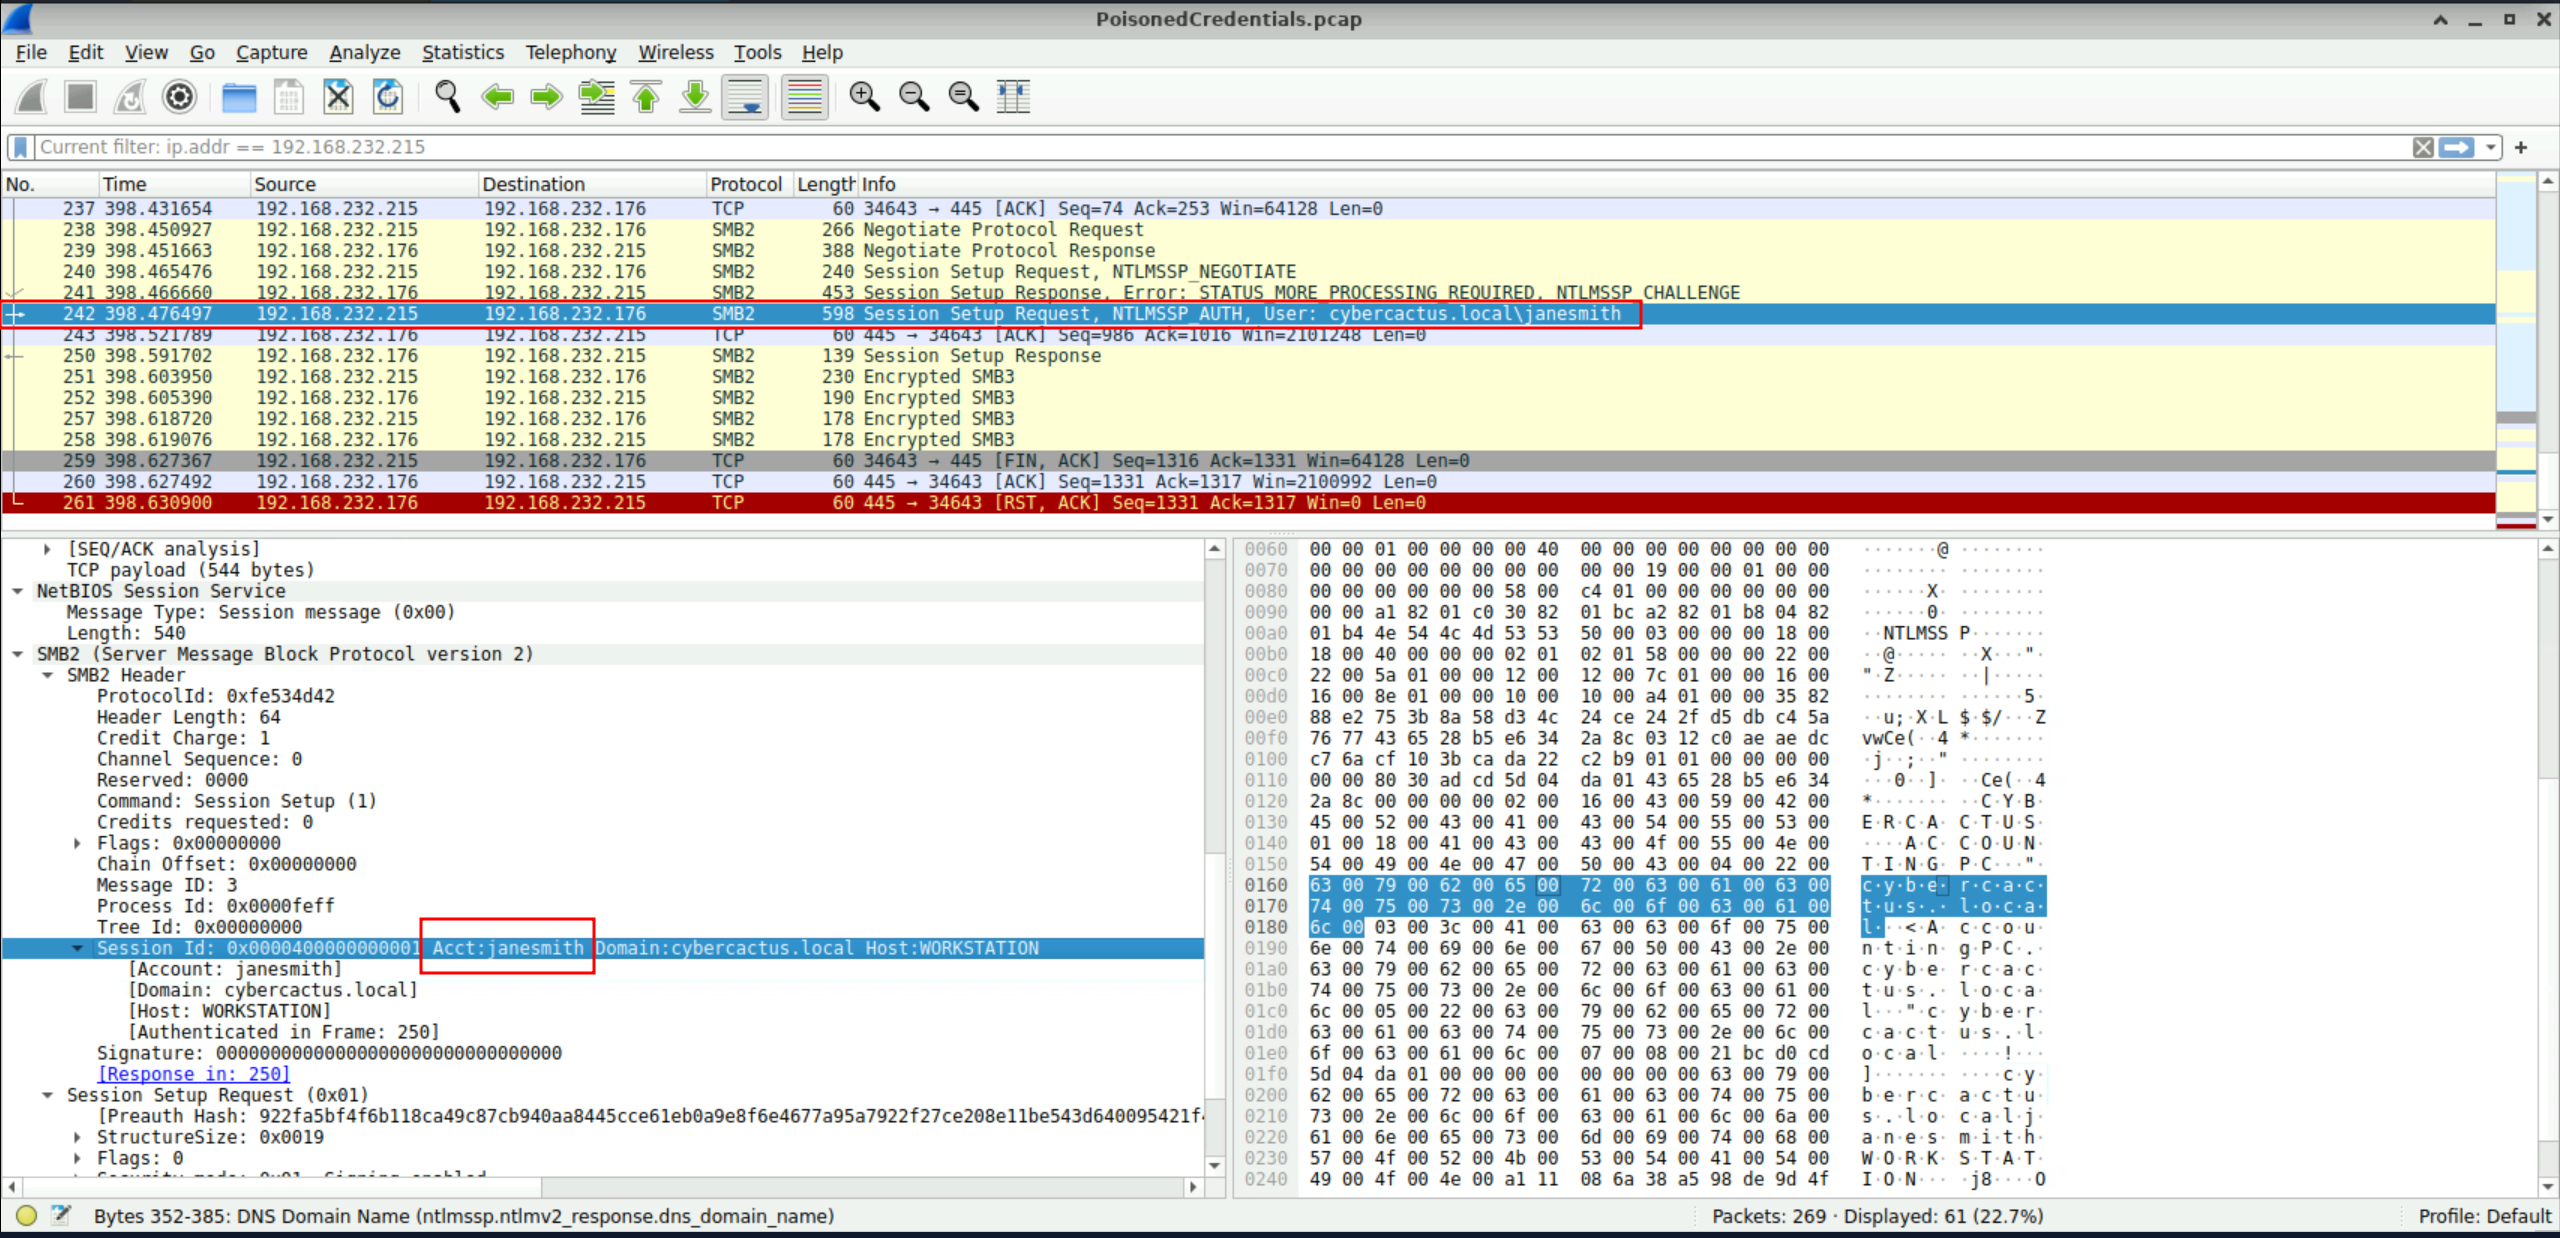Screen dimensions: 2560x1238
Task: Open the display filter history dropdown
Action: tap(2491, 148)
